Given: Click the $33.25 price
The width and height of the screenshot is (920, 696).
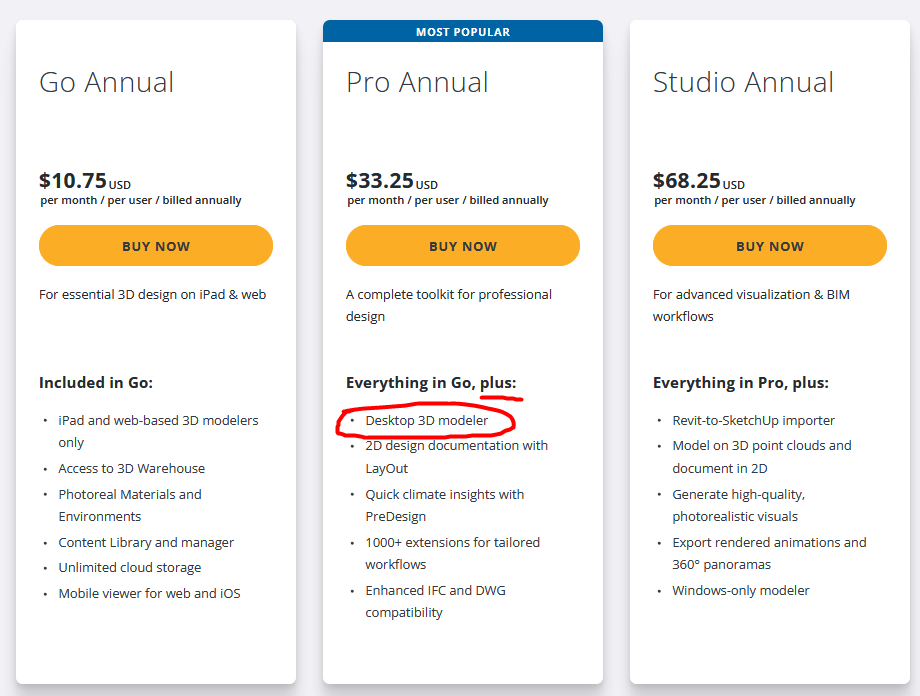Looking at the screenshot, I should (380, 181).
